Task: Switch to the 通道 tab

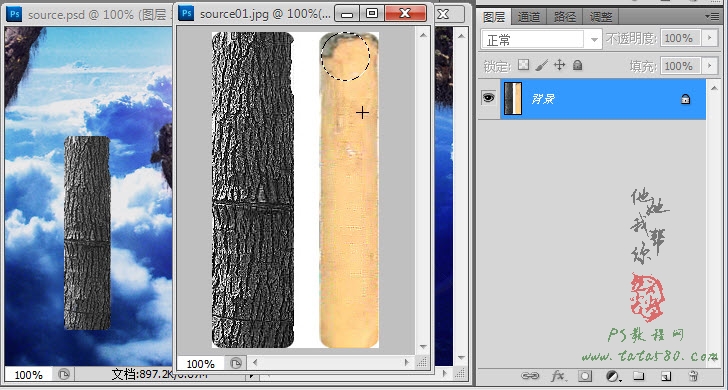Action: [x=528, y=17]
